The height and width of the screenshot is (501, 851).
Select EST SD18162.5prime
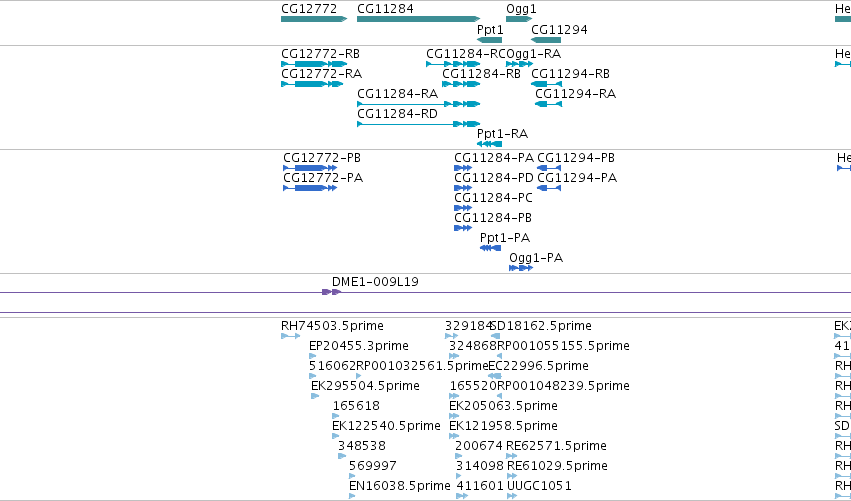(x=541, y=326)
